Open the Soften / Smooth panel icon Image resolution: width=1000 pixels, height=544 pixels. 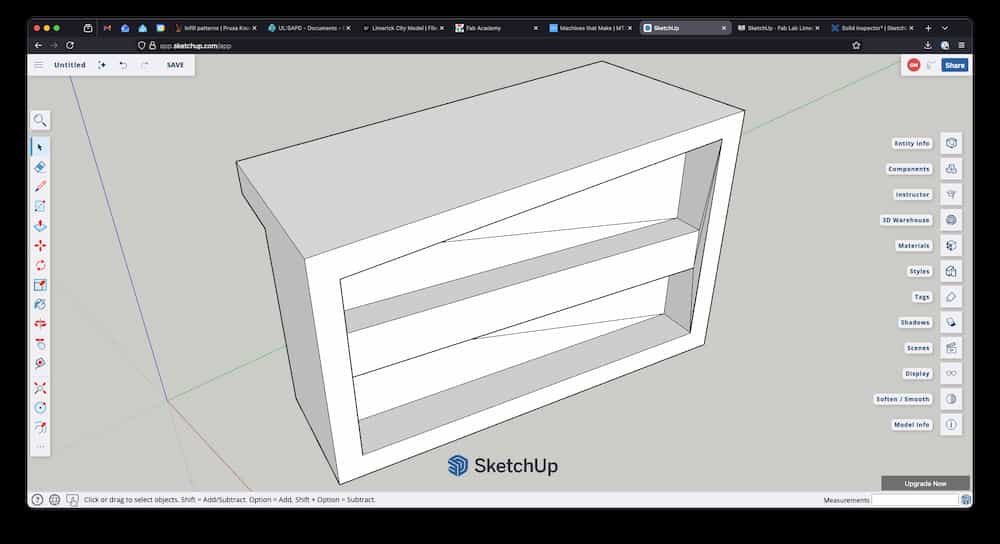coord(951,399)
